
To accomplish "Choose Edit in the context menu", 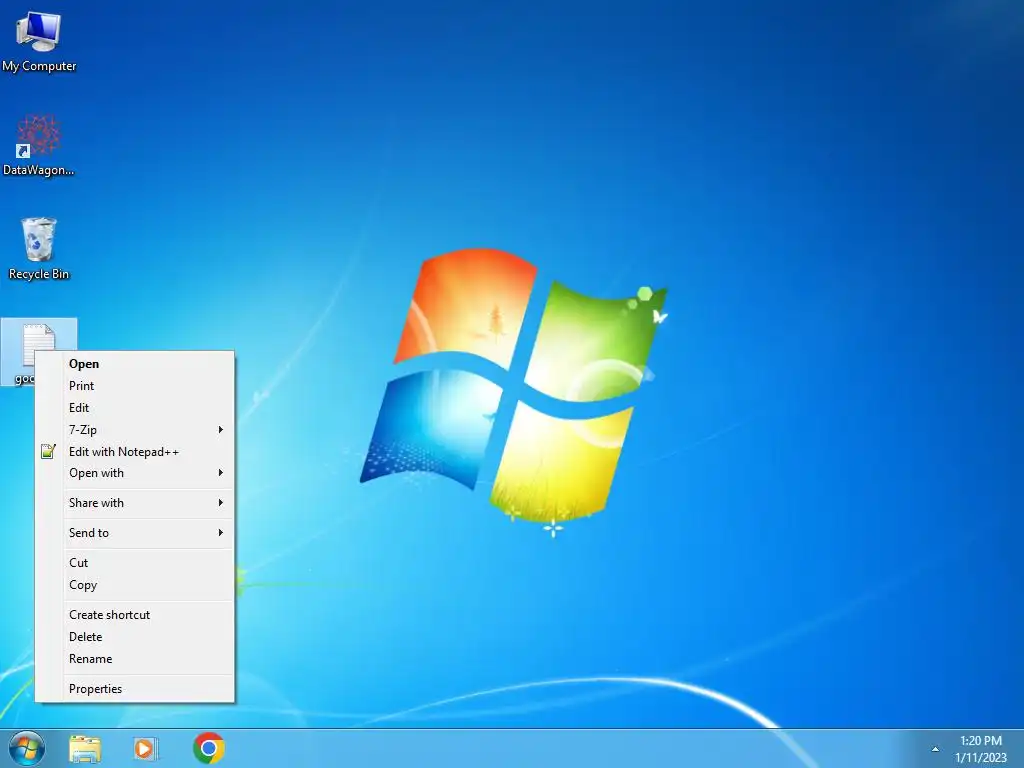I will click(x=135, y=408).
